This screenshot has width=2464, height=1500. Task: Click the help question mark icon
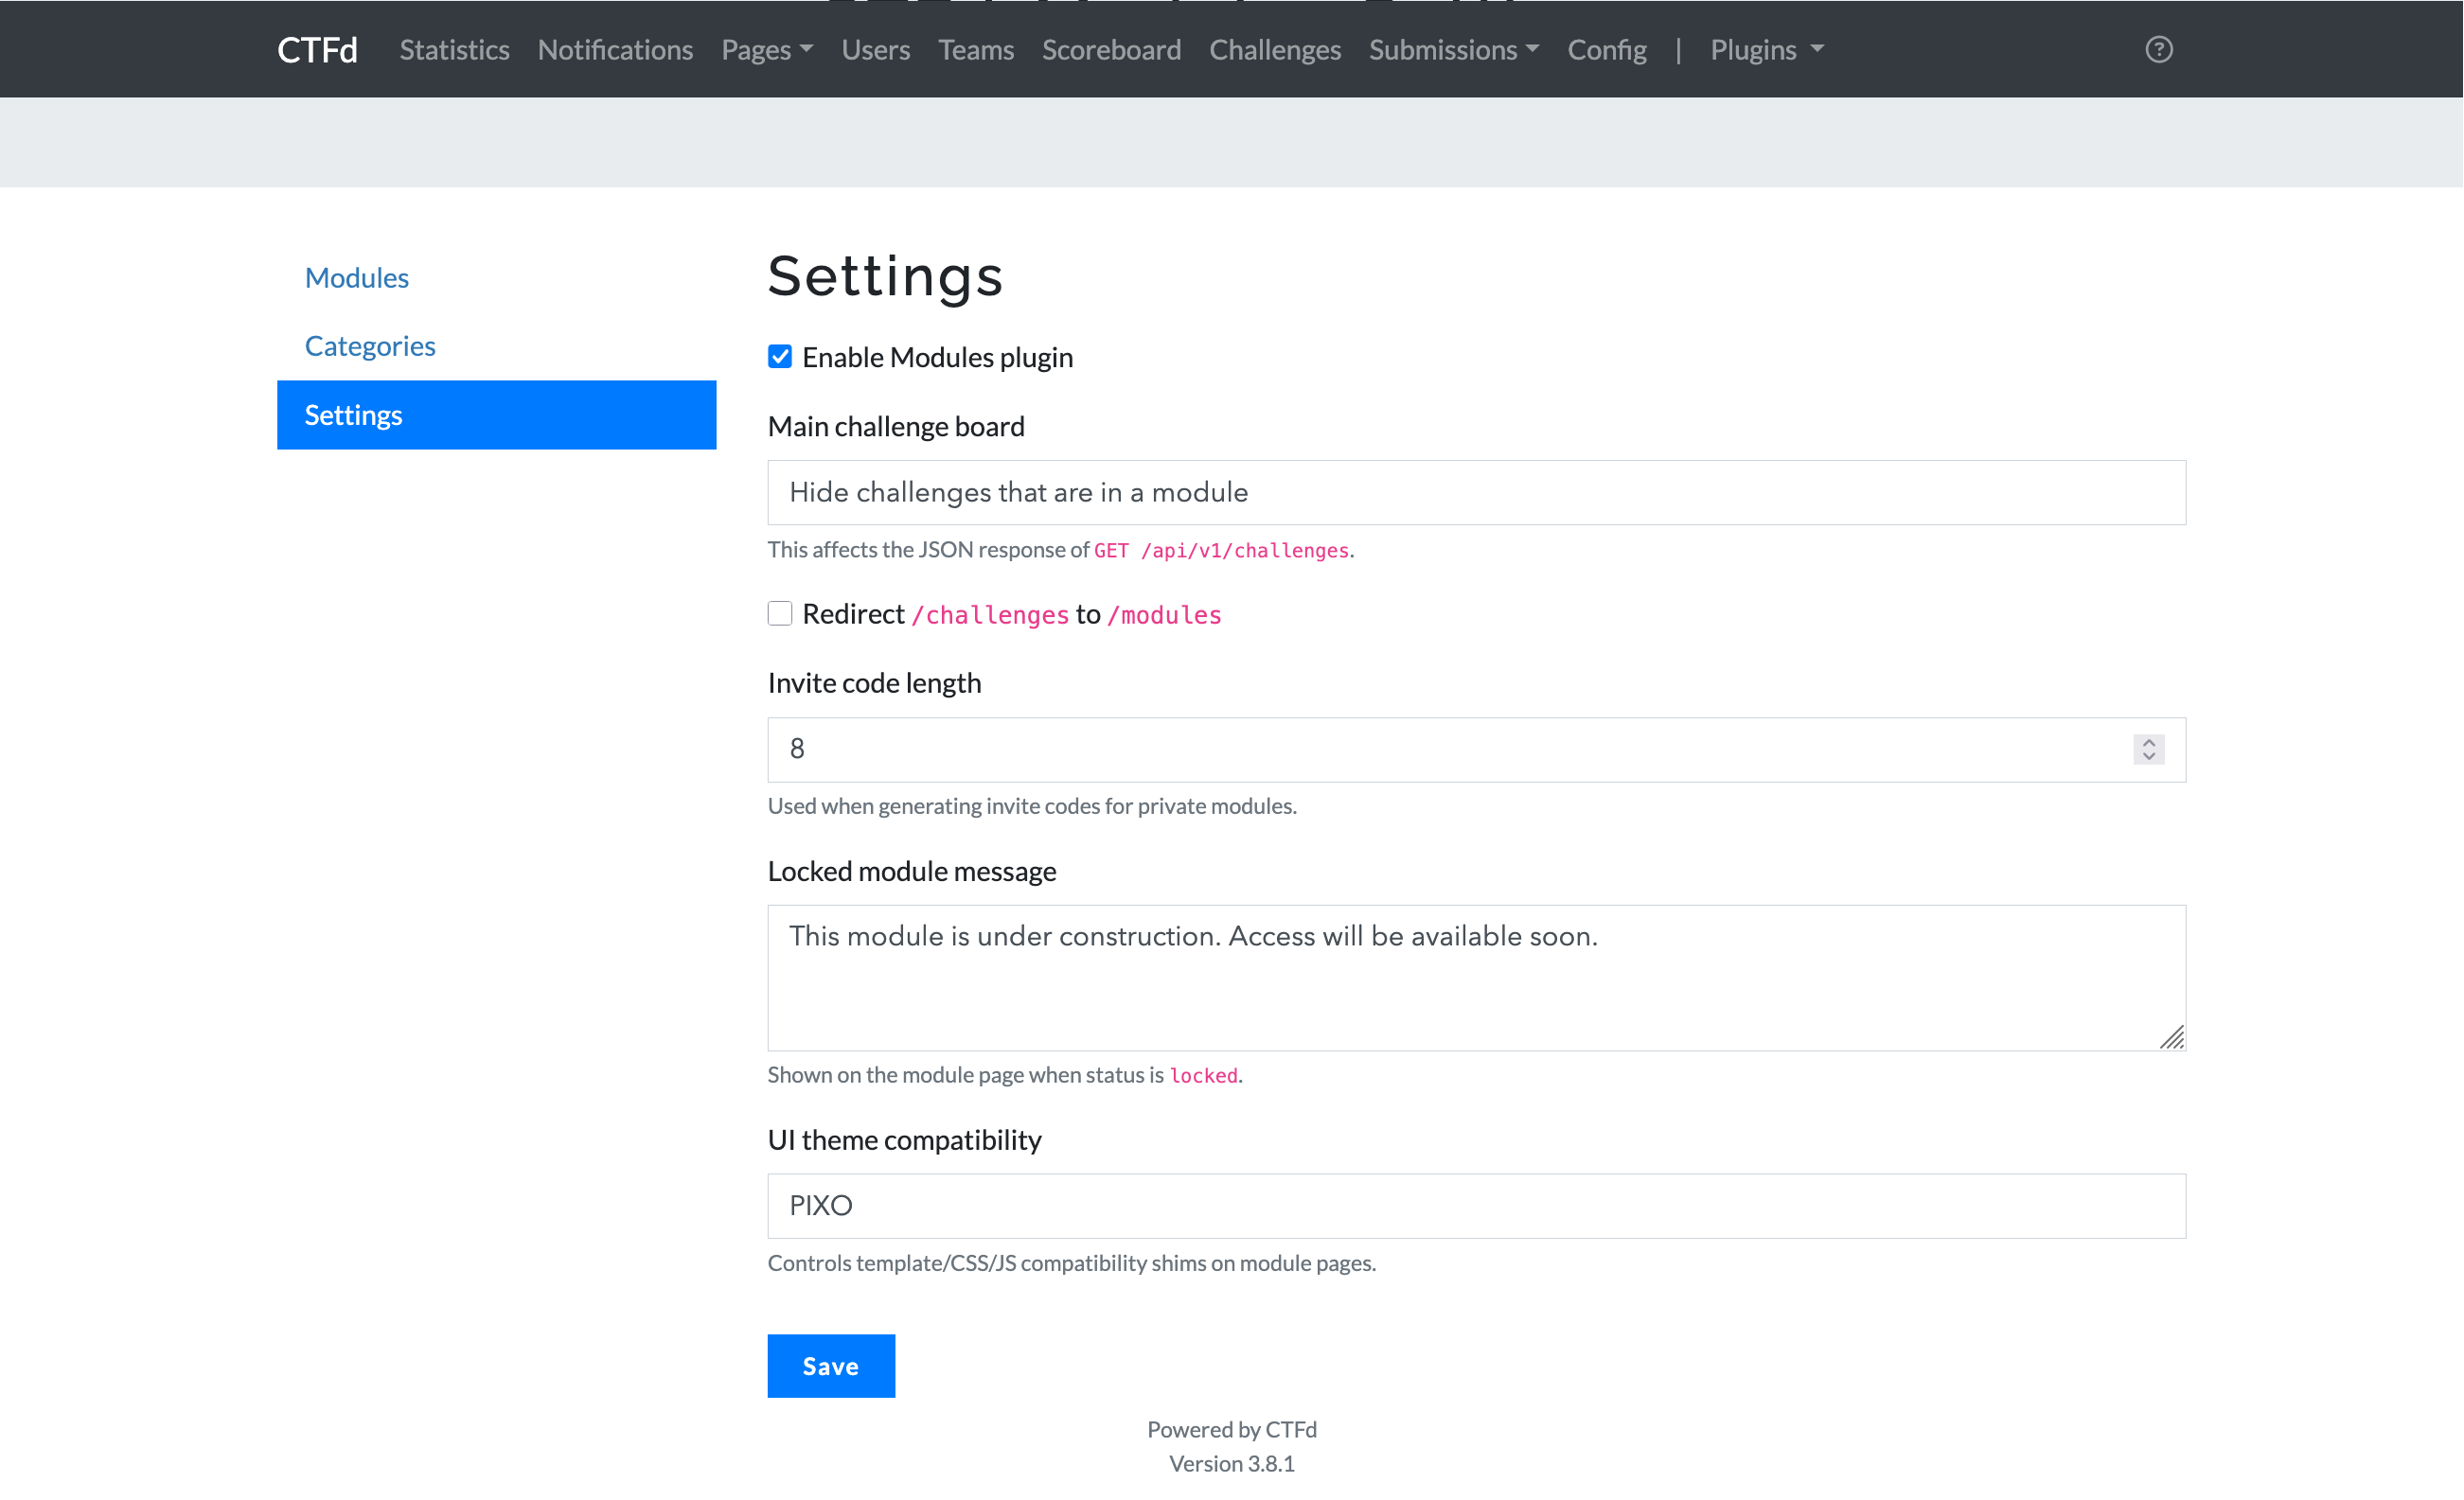2158,49
